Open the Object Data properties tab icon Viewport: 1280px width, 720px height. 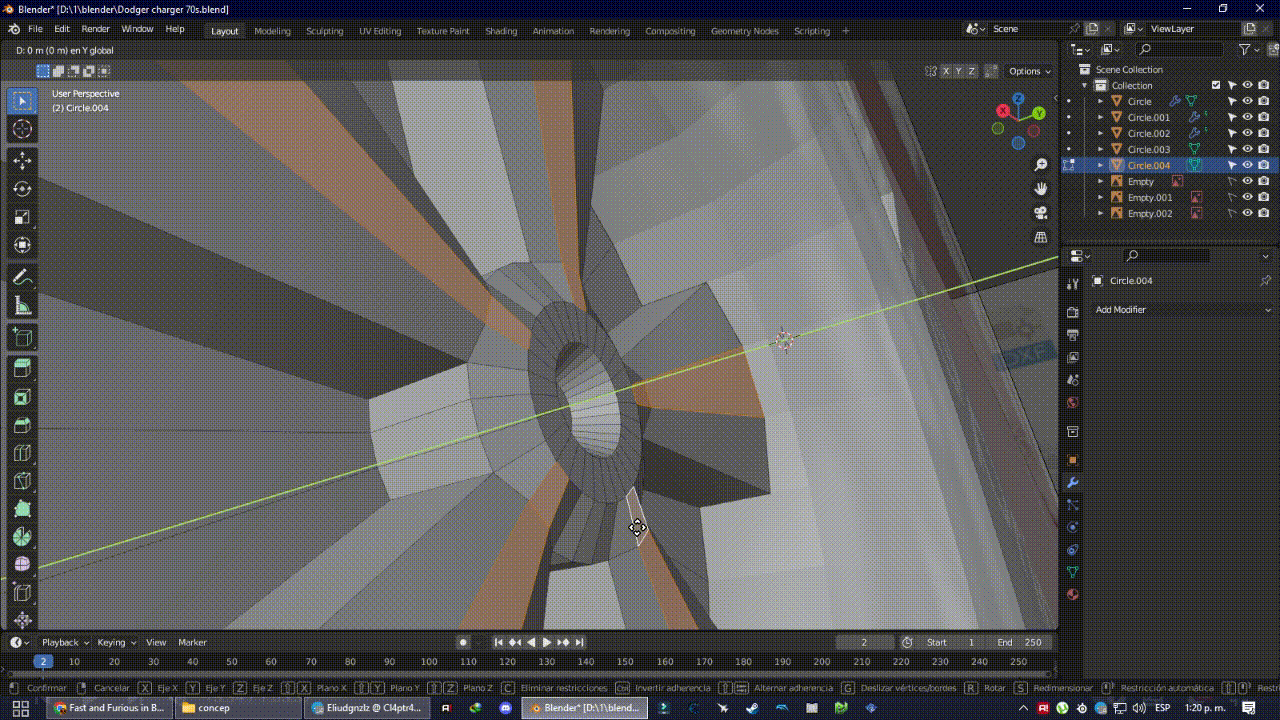click(x=1073, y=572)
